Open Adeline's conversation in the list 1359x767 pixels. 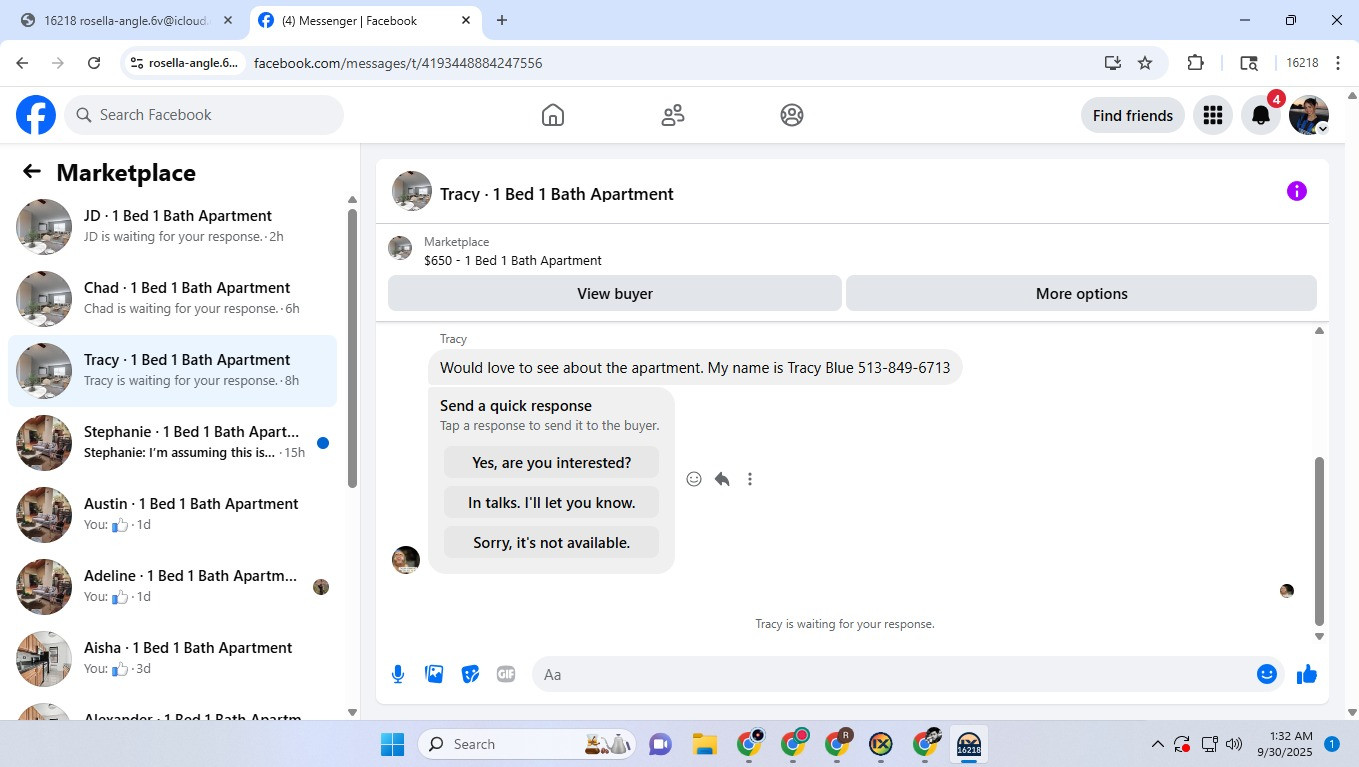pyautogui.click(x=172, y=587)
